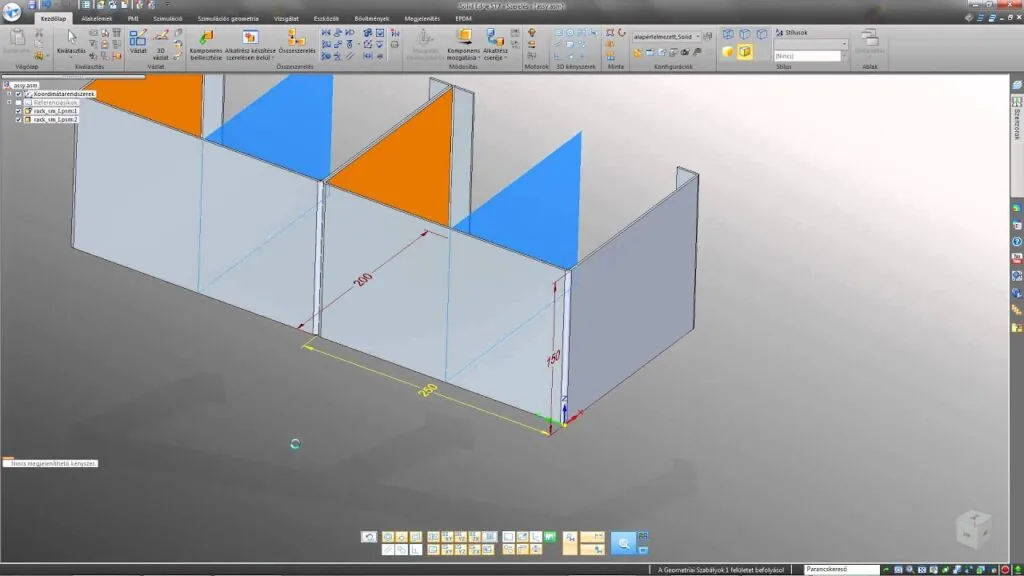The height and width of the screenshot is (576, 1024).
Task: Open quick access toolbar customize dropdown
Action: coord(167,5)
